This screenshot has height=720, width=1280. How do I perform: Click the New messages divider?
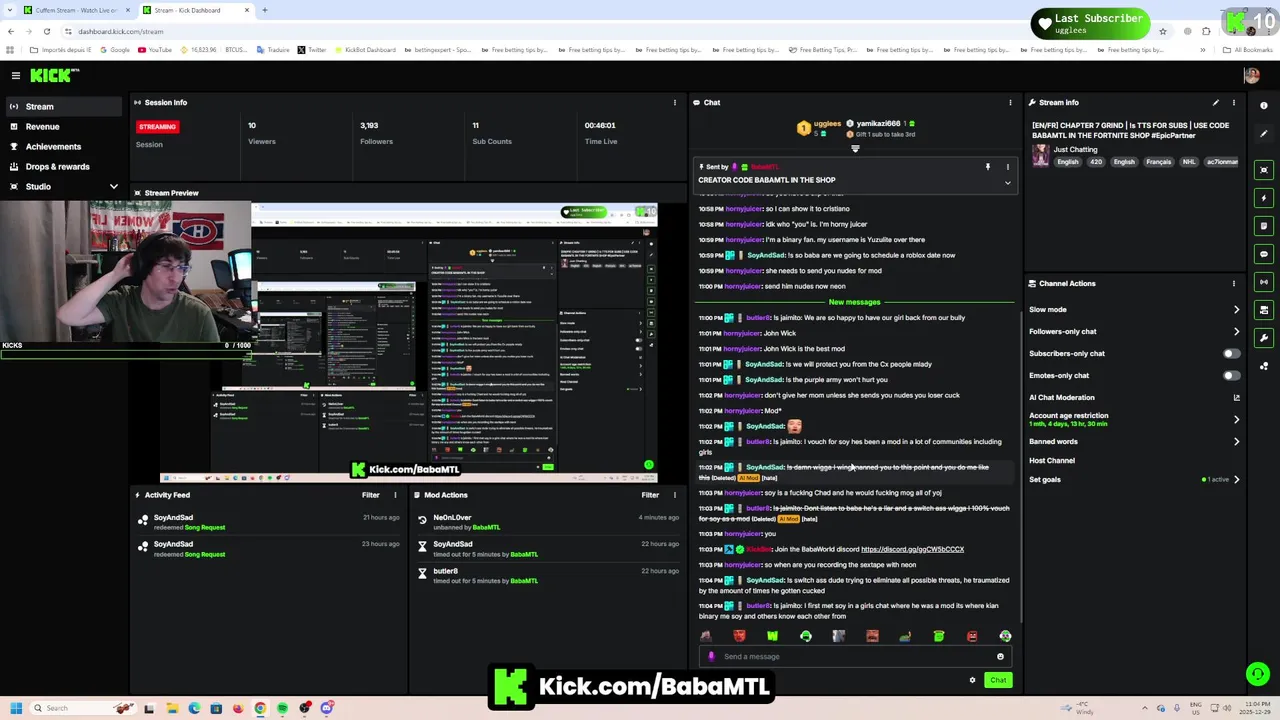click(854, 302)
